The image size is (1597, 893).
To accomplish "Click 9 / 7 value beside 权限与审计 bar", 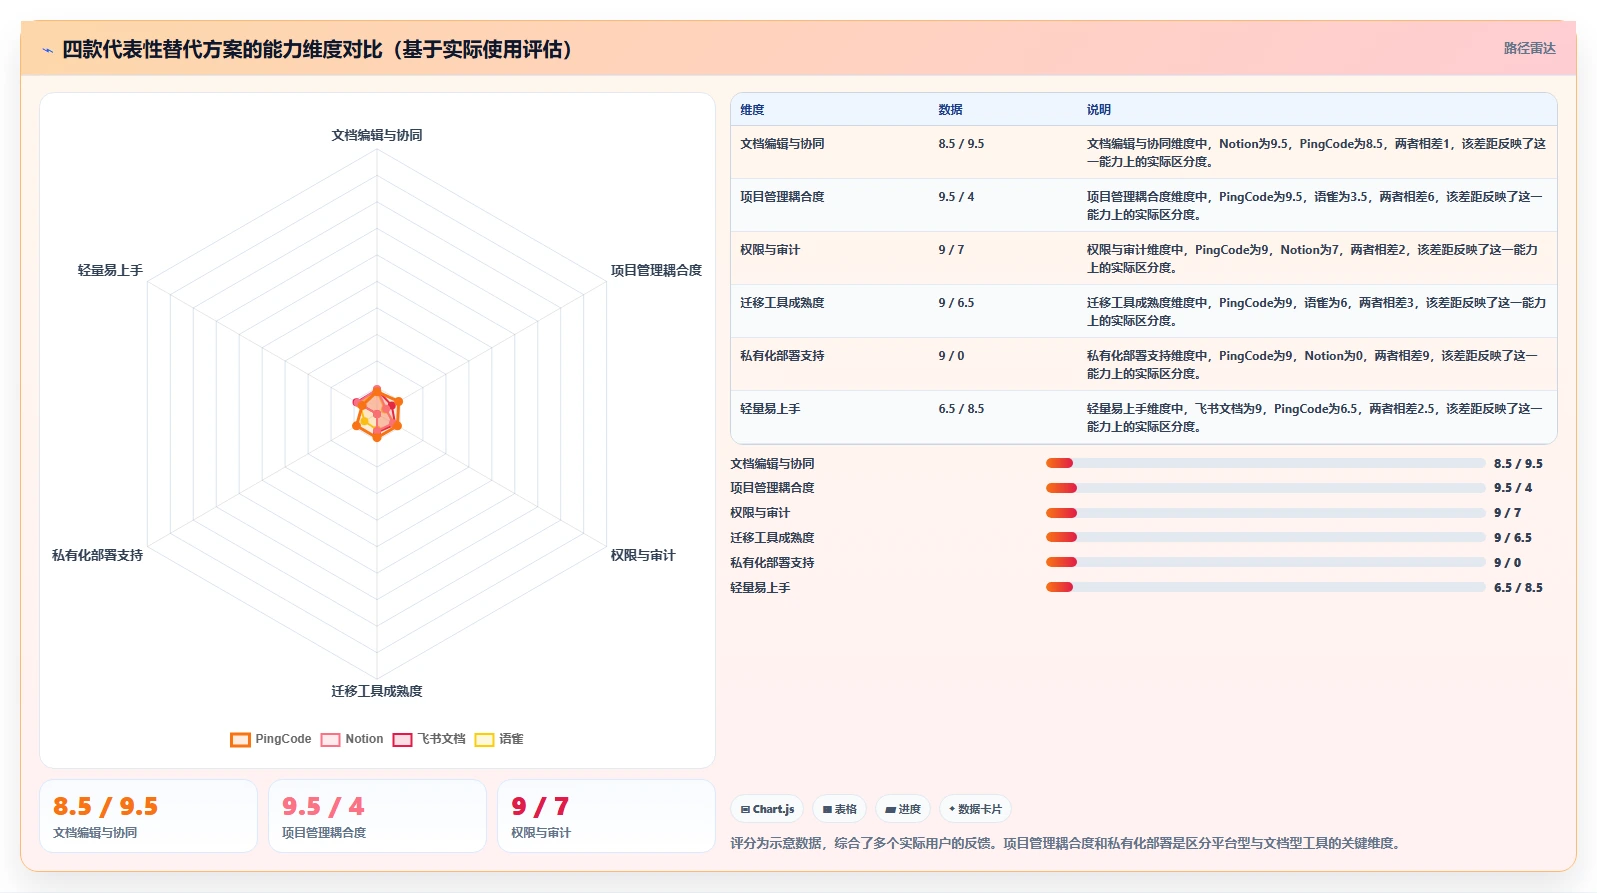I will point(1507,513).
